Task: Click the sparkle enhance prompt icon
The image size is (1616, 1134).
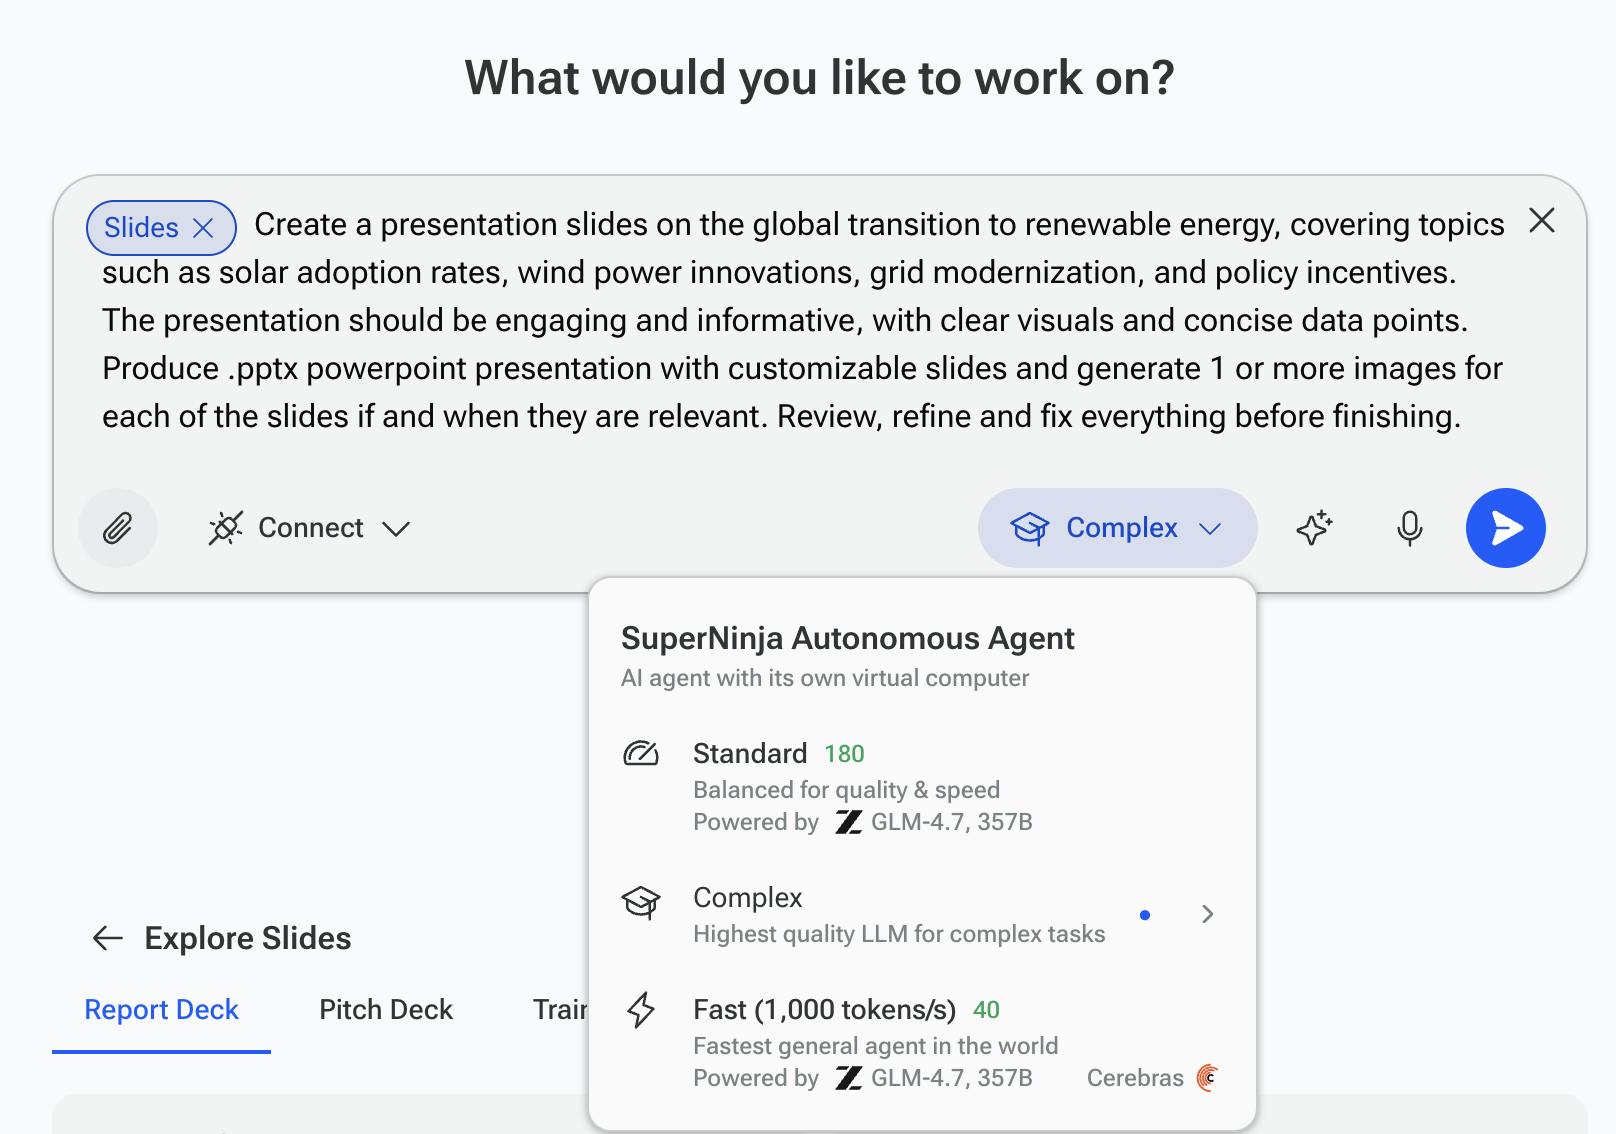Action: pyautogui.click(x=1315, y=528)
